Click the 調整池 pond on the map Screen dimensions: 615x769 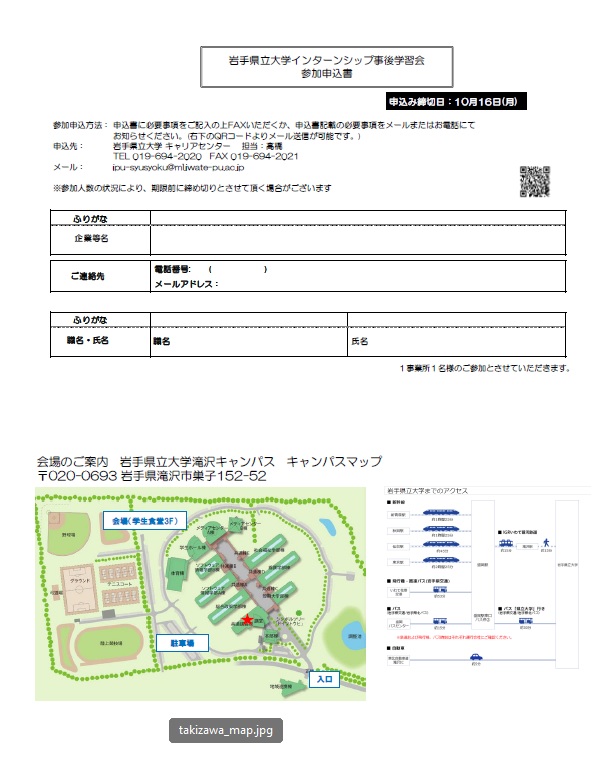[x=354, y=636]
